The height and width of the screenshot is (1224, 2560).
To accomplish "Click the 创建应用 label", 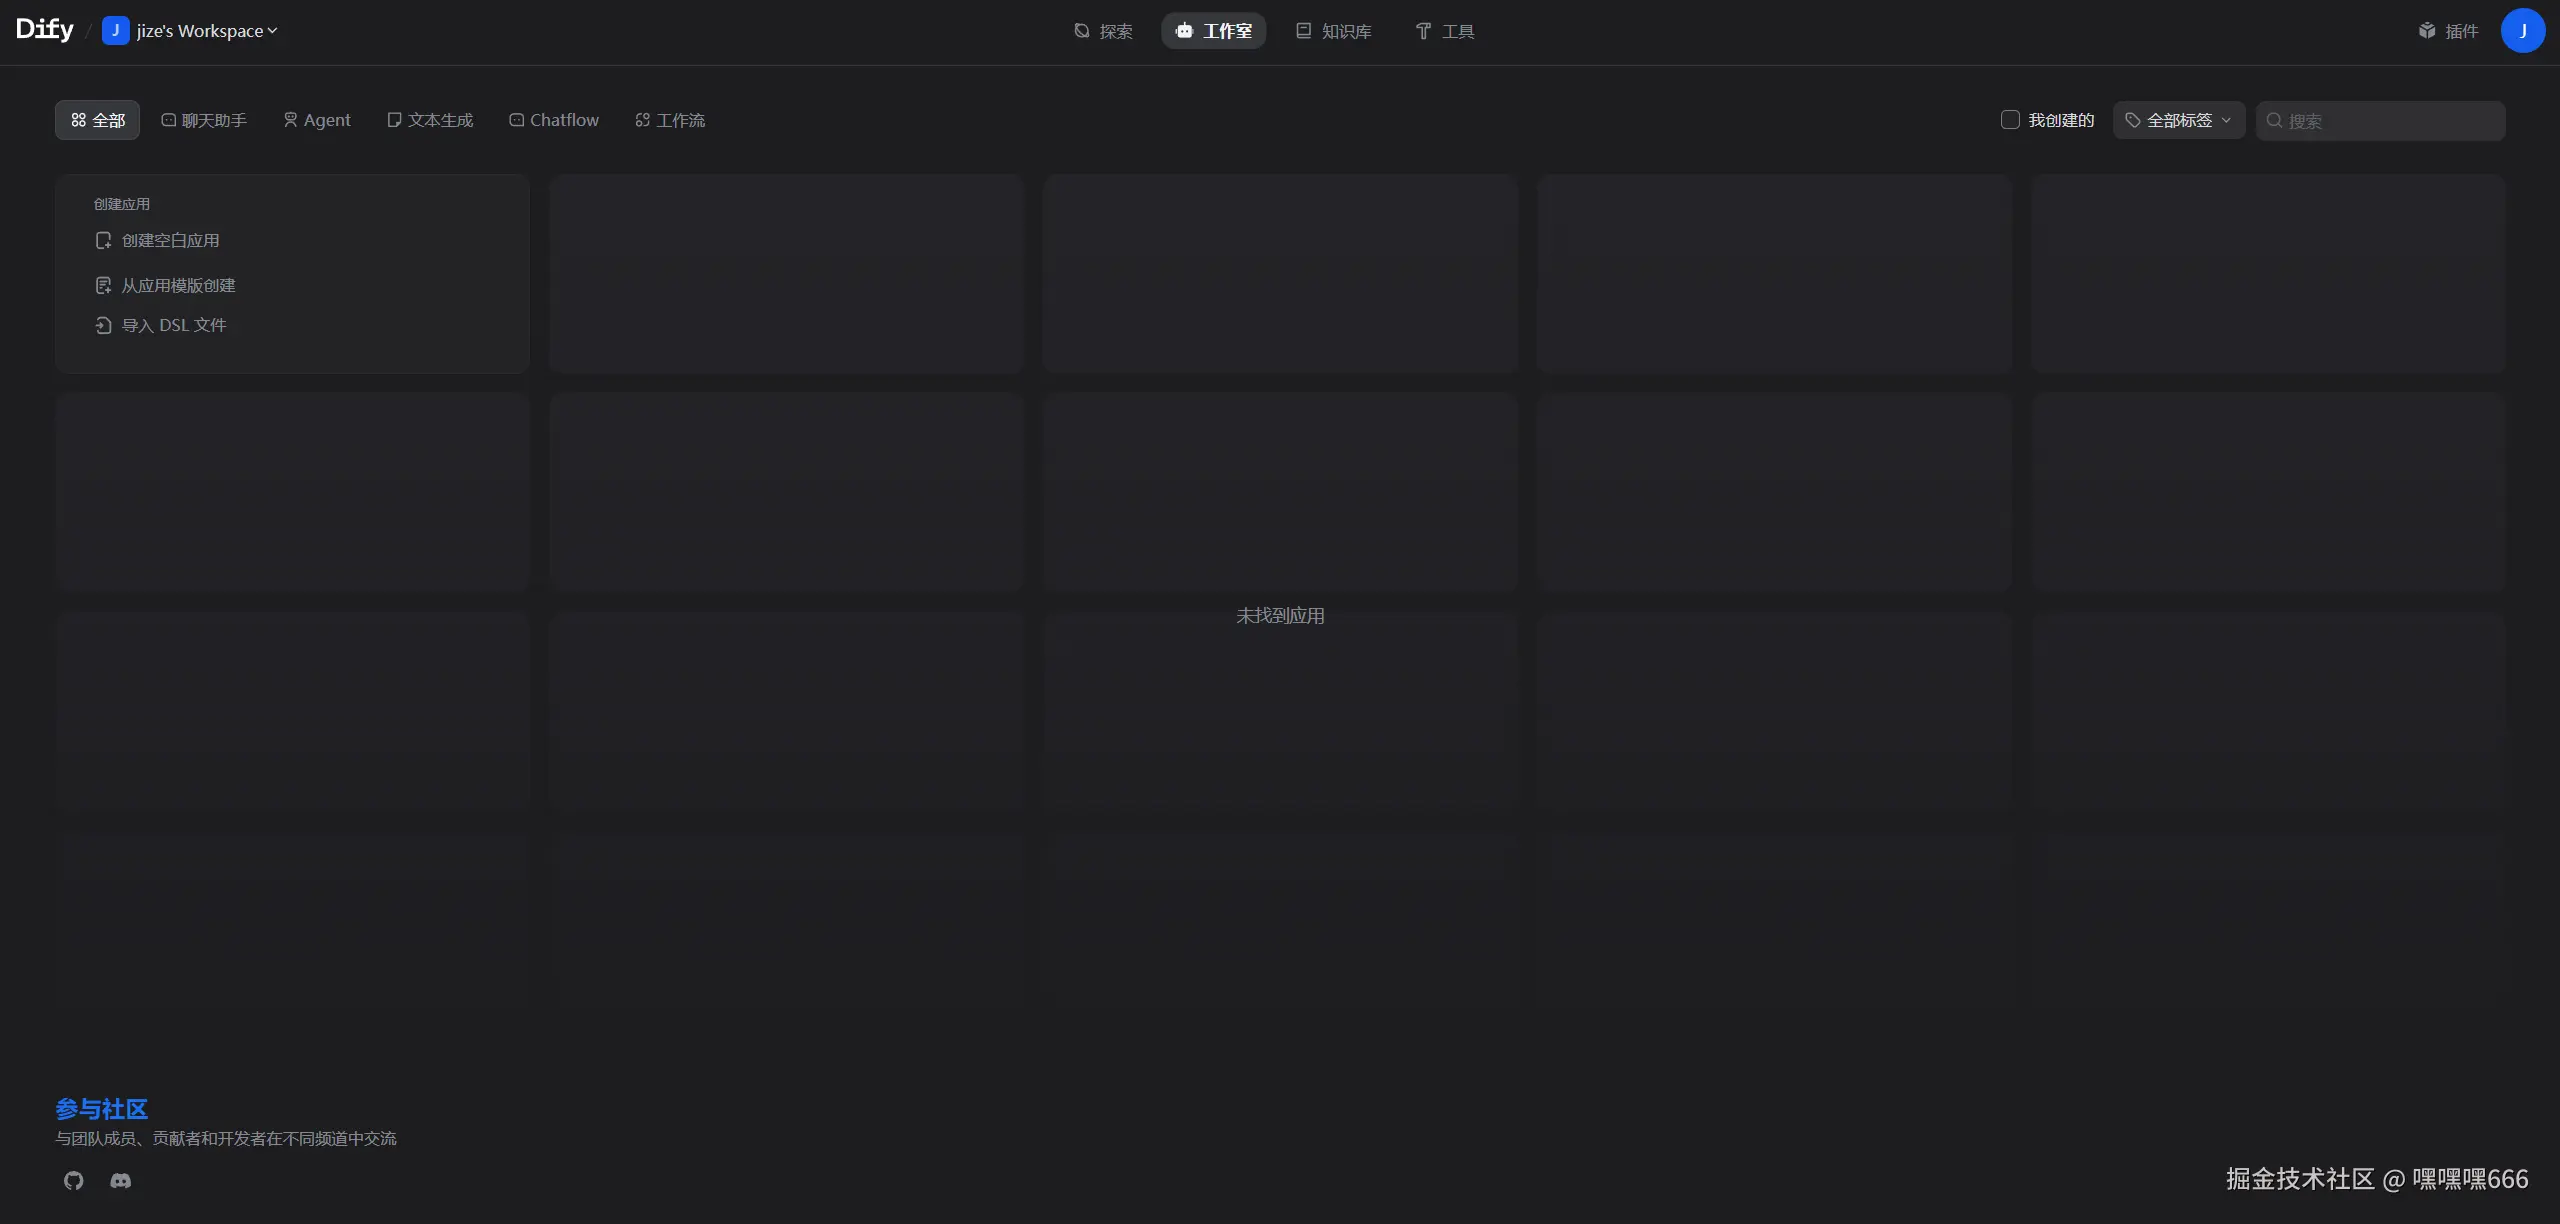I will (x=122, y=204).
